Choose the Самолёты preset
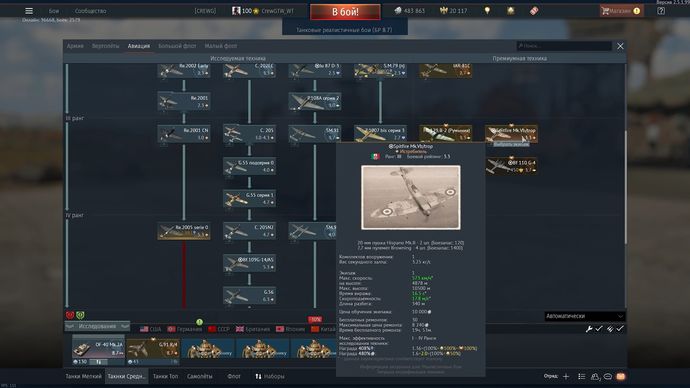Image resolution: width=690 pixels, height=388 pixels. (199, 377)
